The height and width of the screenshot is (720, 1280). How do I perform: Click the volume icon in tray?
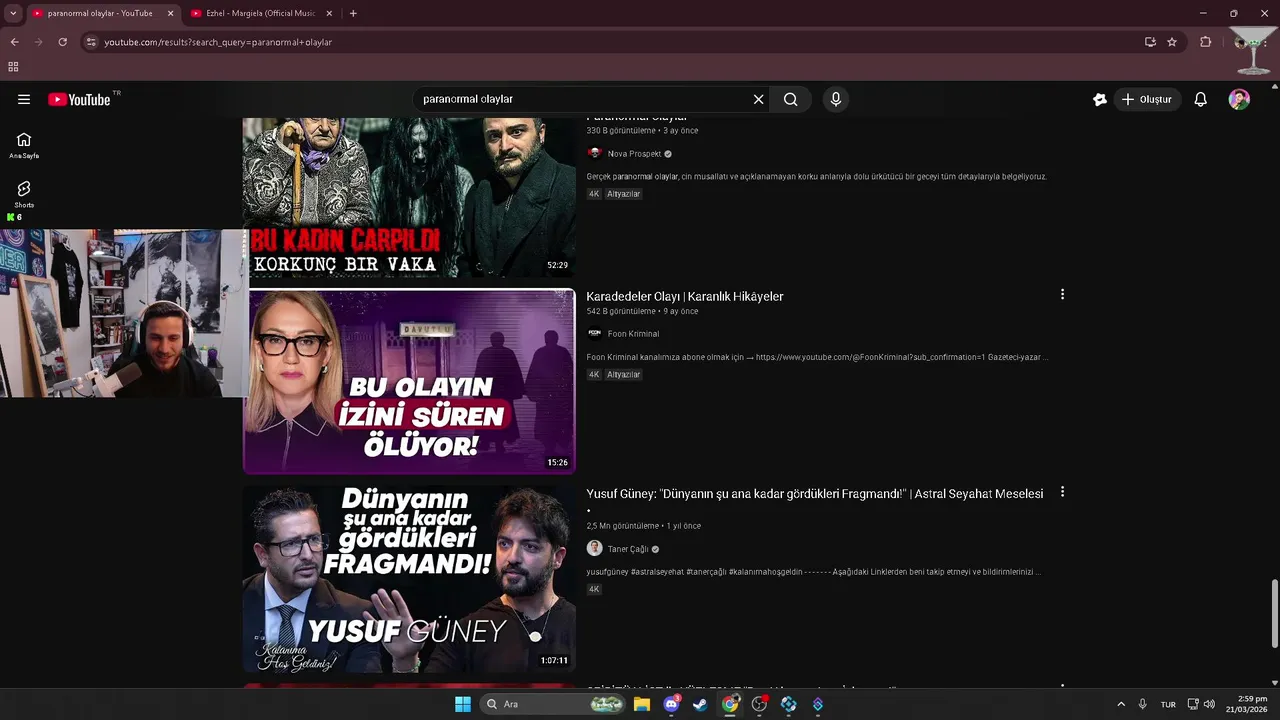[1209, 704]
